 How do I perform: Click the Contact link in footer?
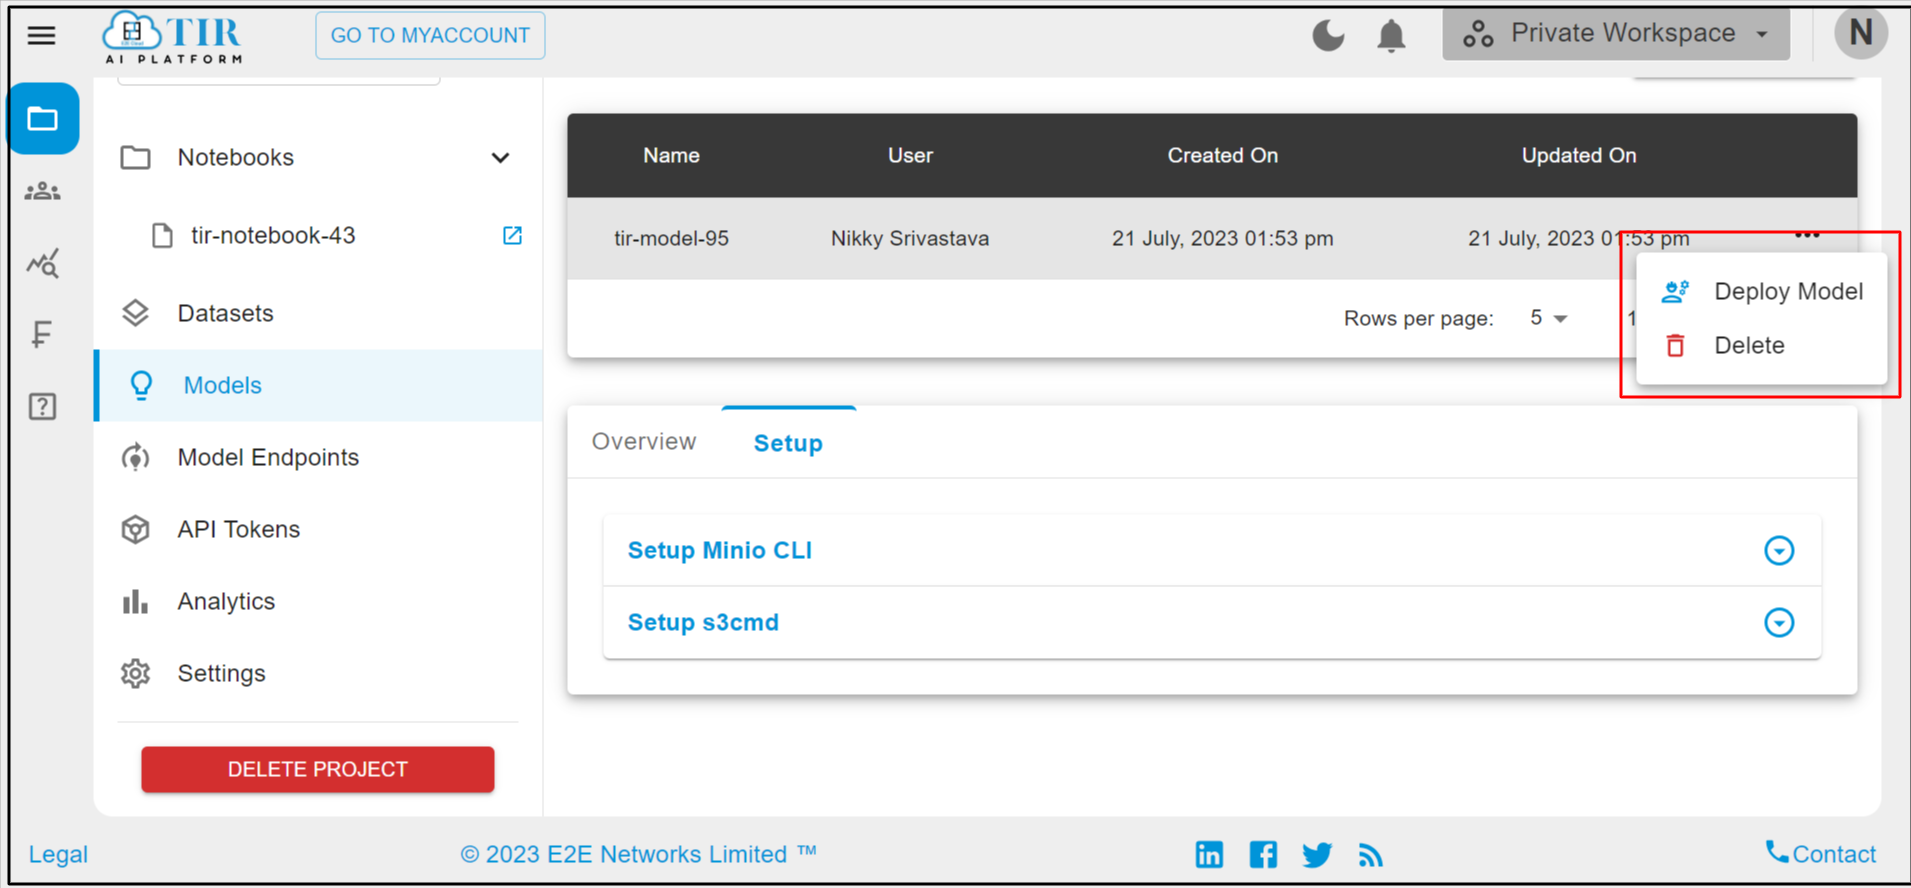[1821, 853]
